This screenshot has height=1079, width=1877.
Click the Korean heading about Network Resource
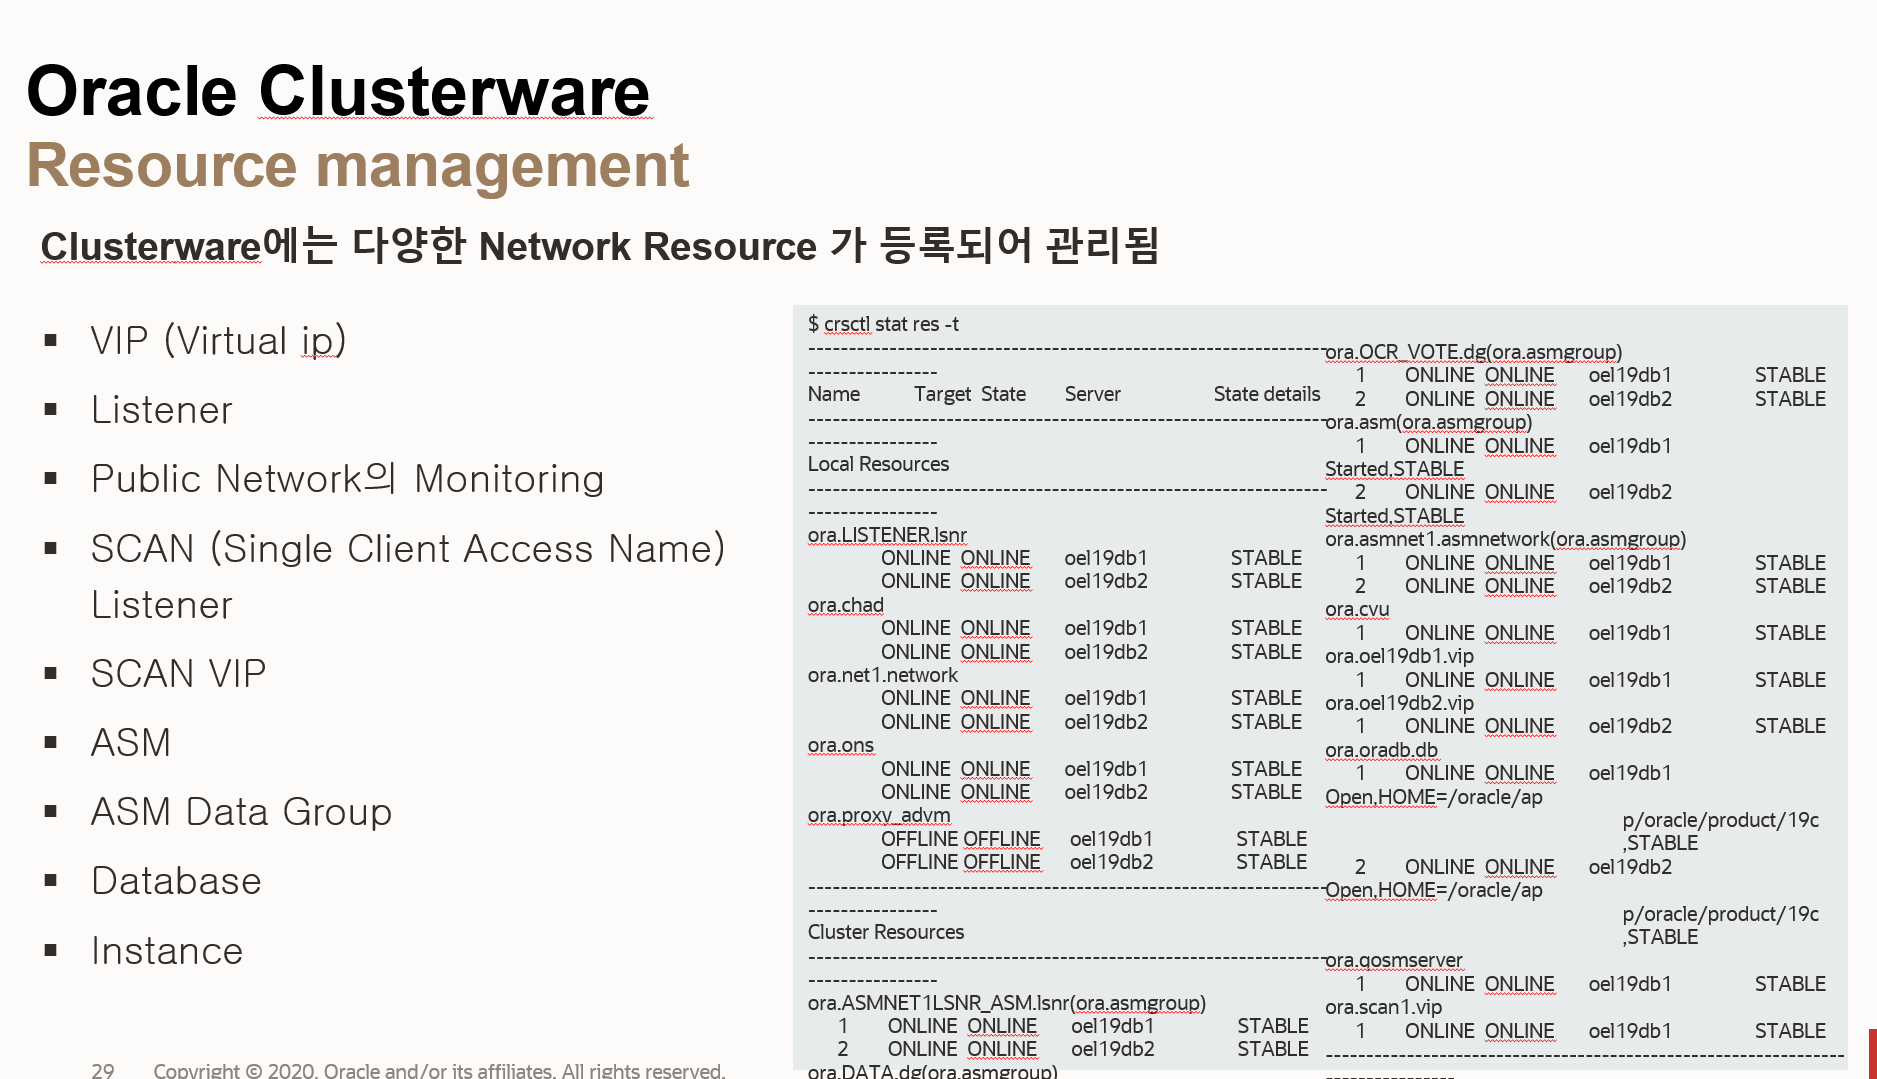(x=600, y=245)
